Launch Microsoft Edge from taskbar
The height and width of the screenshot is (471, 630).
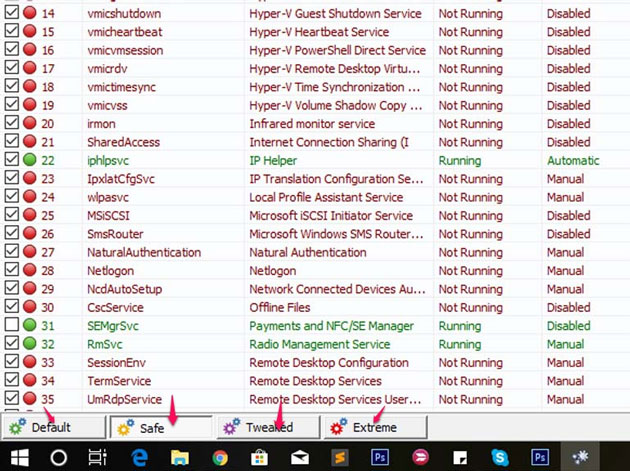[139, 457]
